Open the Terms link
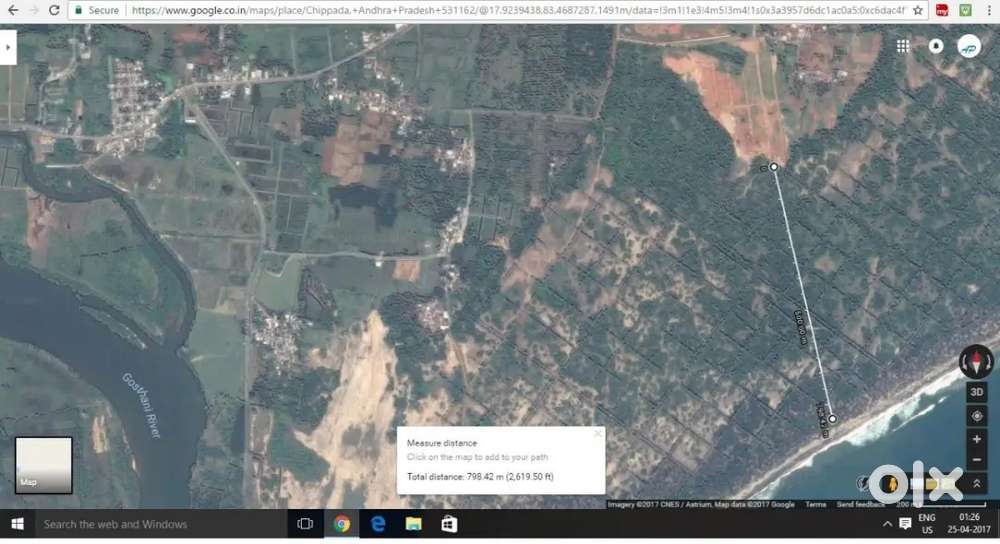 pyautogui.click(x=816, y=504)
